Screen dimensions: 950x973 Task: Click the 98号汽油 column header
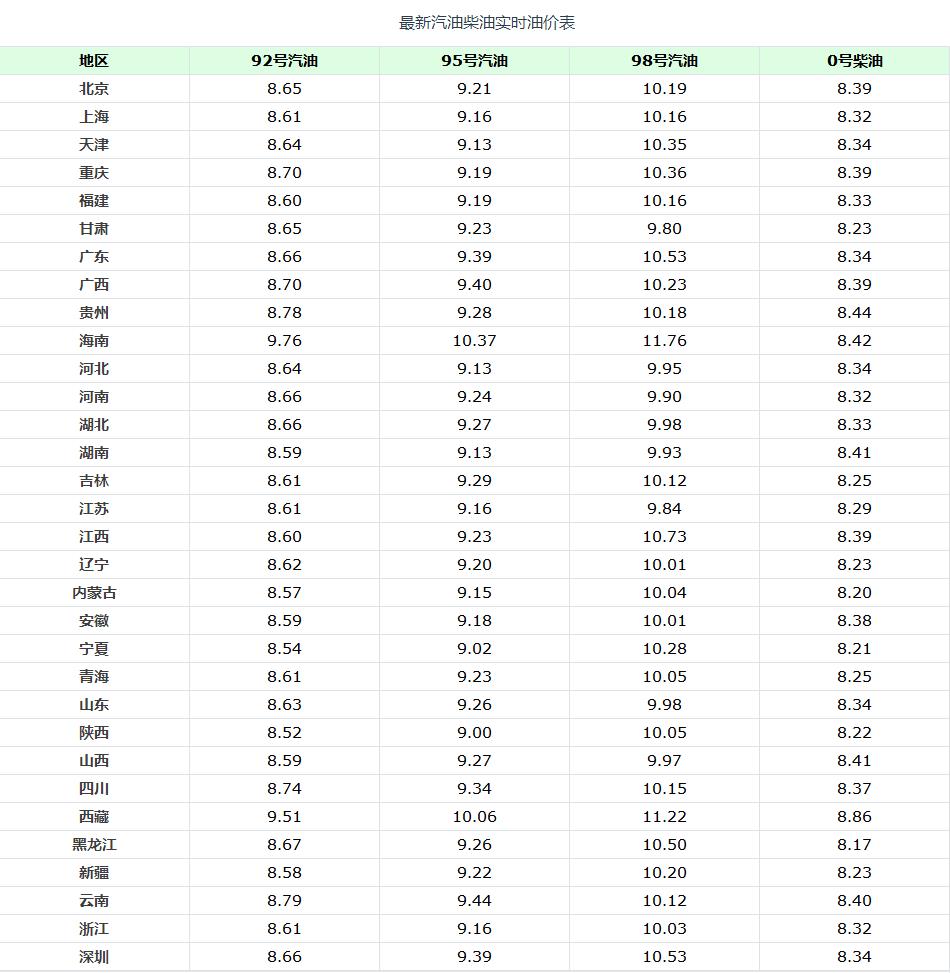tap(664, 61)
